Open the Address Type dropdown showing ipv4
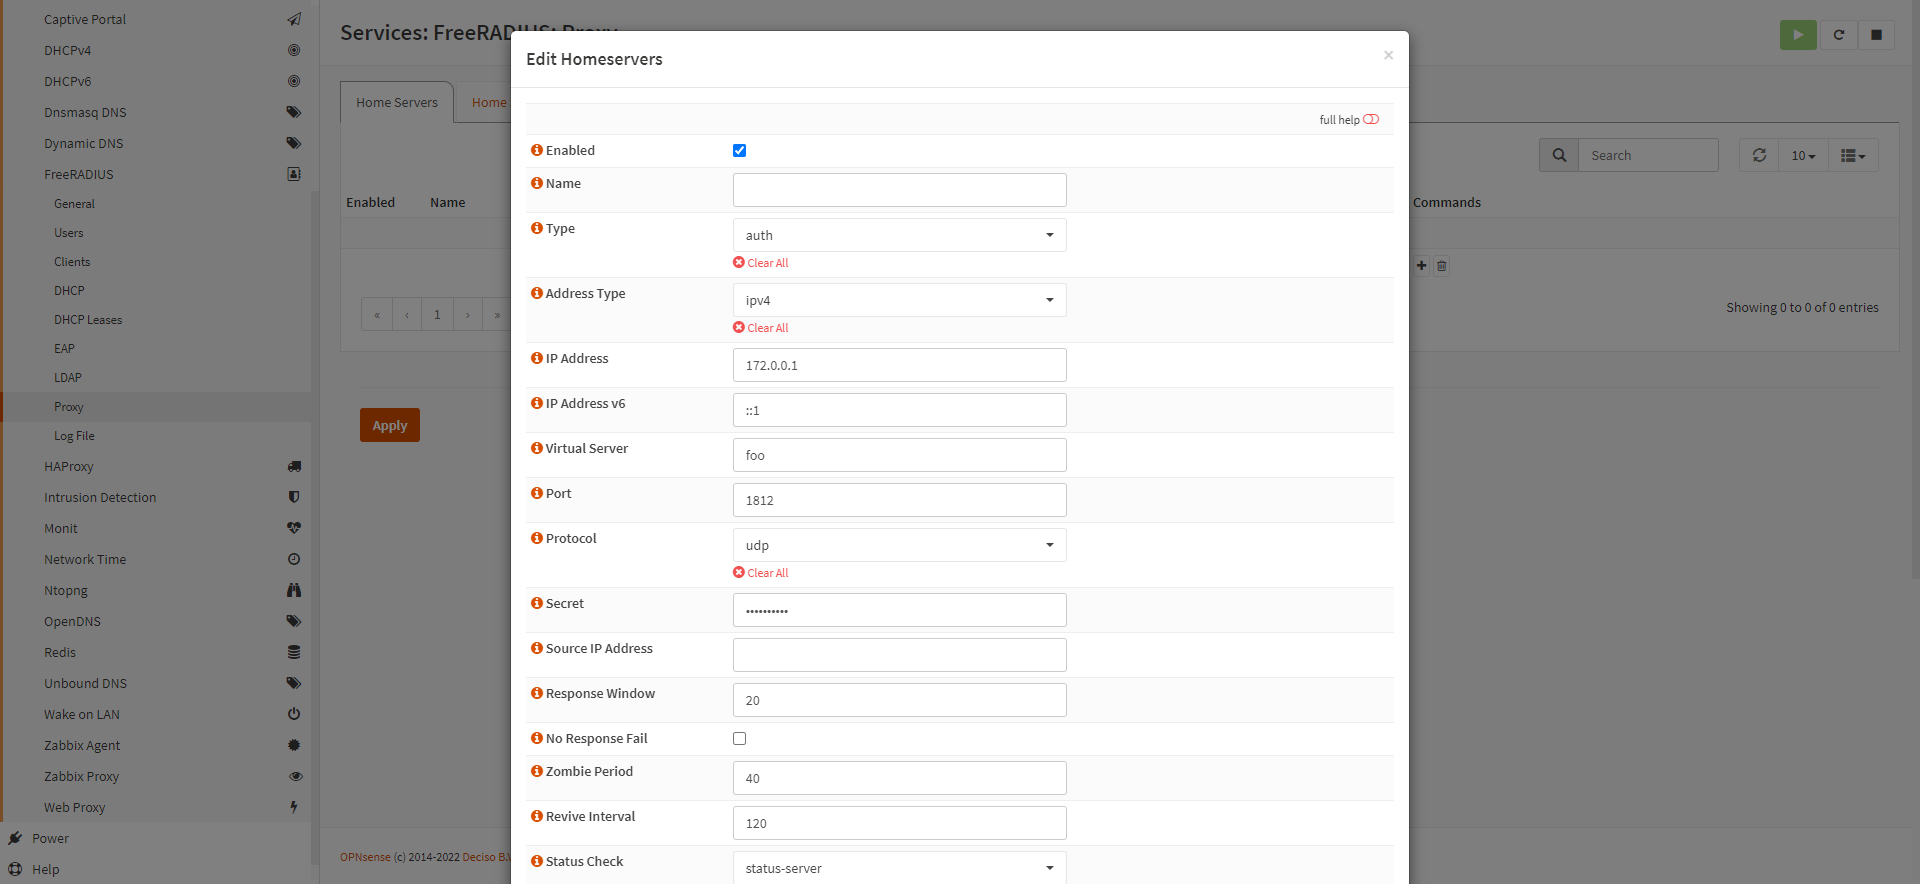The image size is (1920, 884). click(x=899, y=300)
